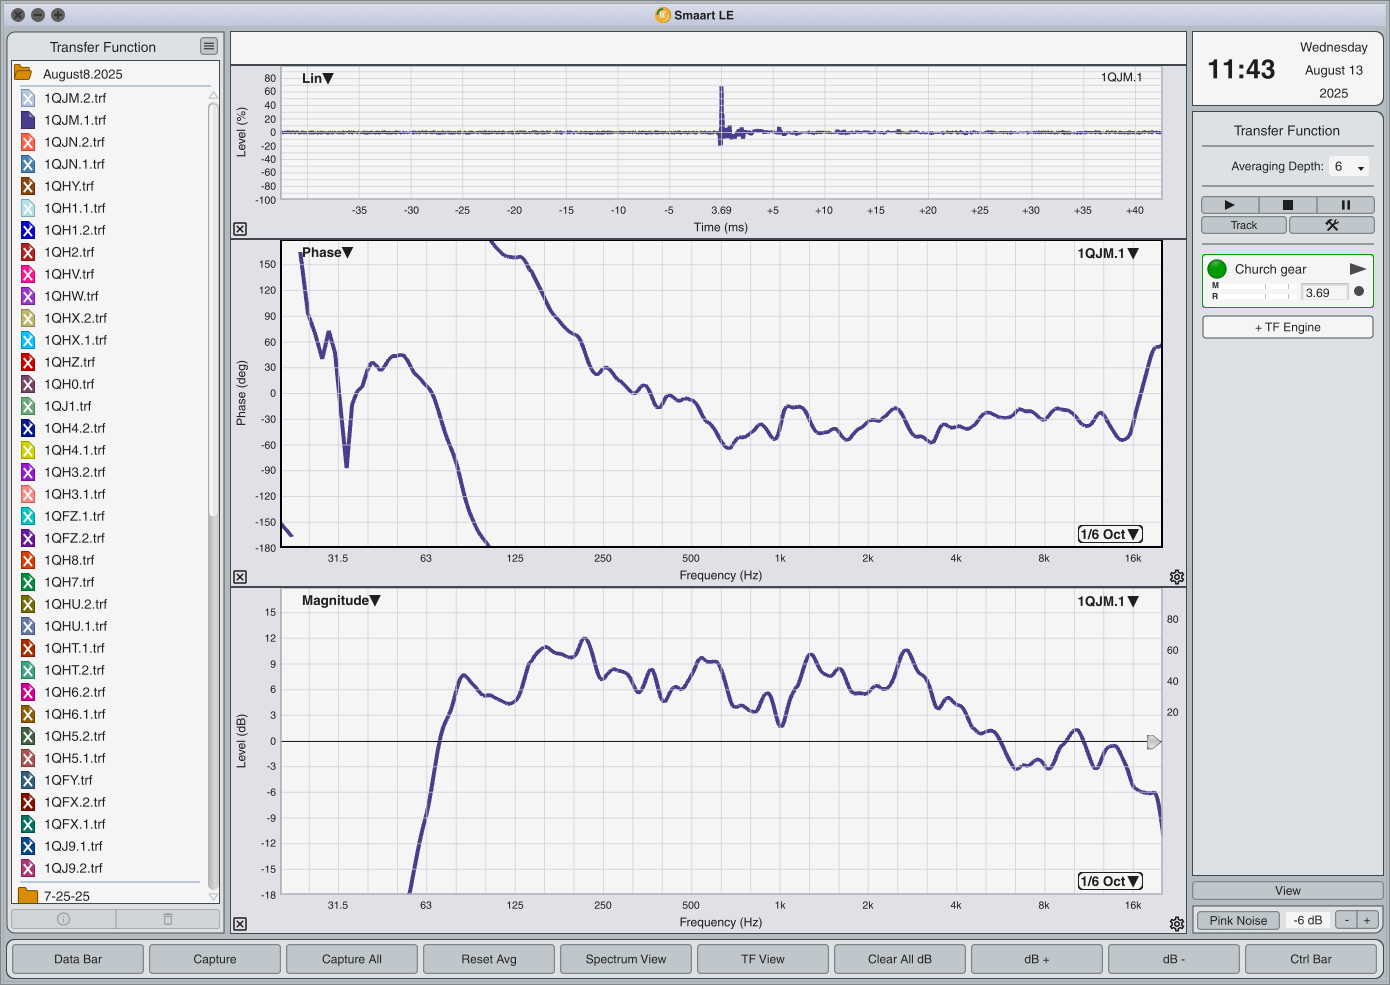Toggle the Pink Noise generator
Screen dimensions: 1390x985
(1238, 921)
